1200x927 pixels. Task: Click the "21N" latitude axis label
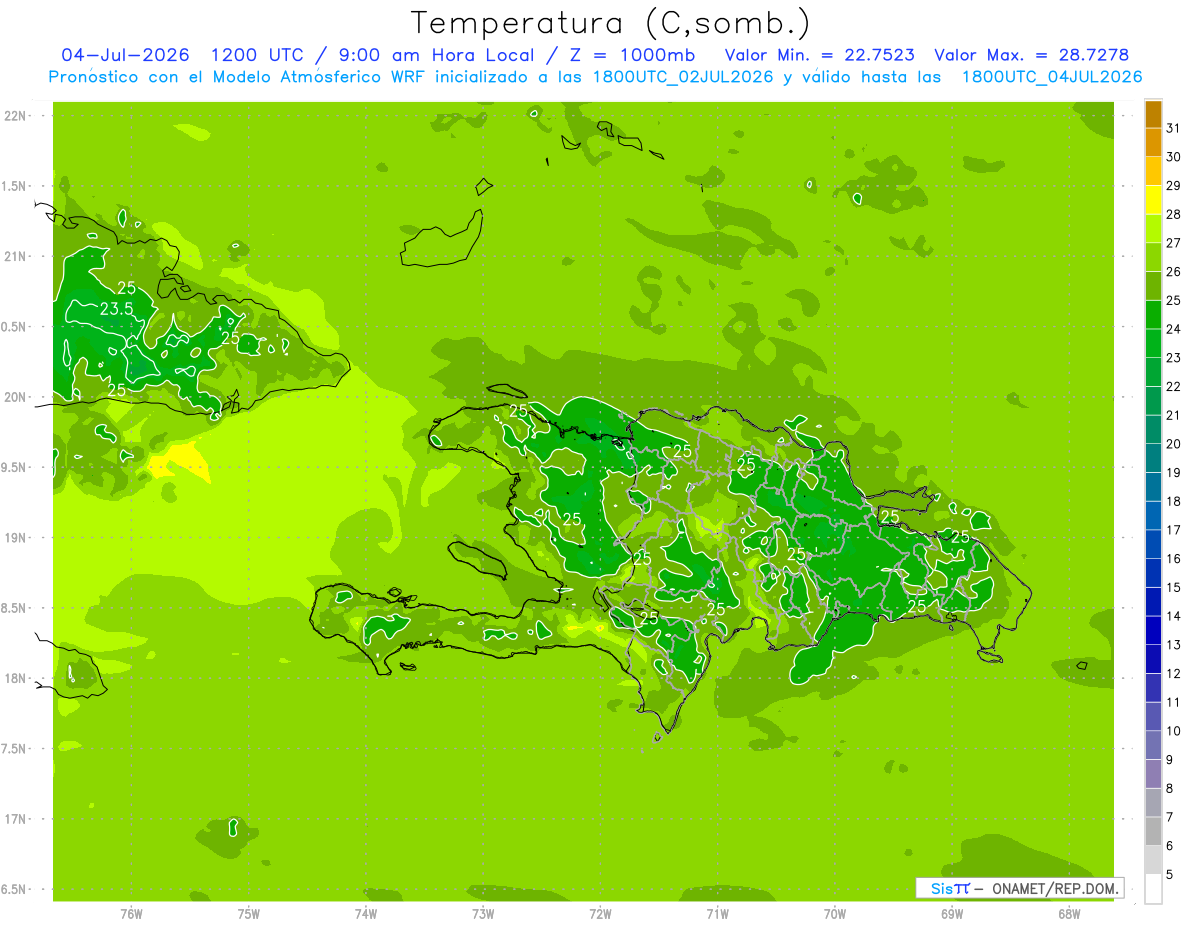(x=15, y=256)
